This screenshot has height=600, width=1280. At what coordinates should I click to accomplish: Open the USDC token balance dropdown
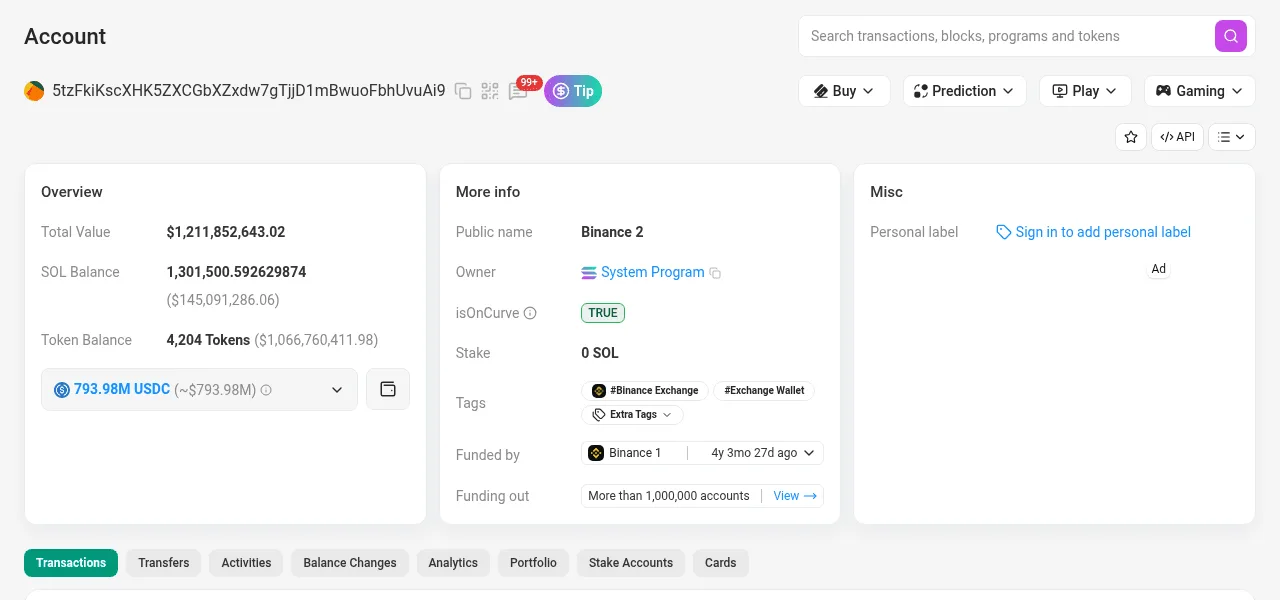[199, 390]
